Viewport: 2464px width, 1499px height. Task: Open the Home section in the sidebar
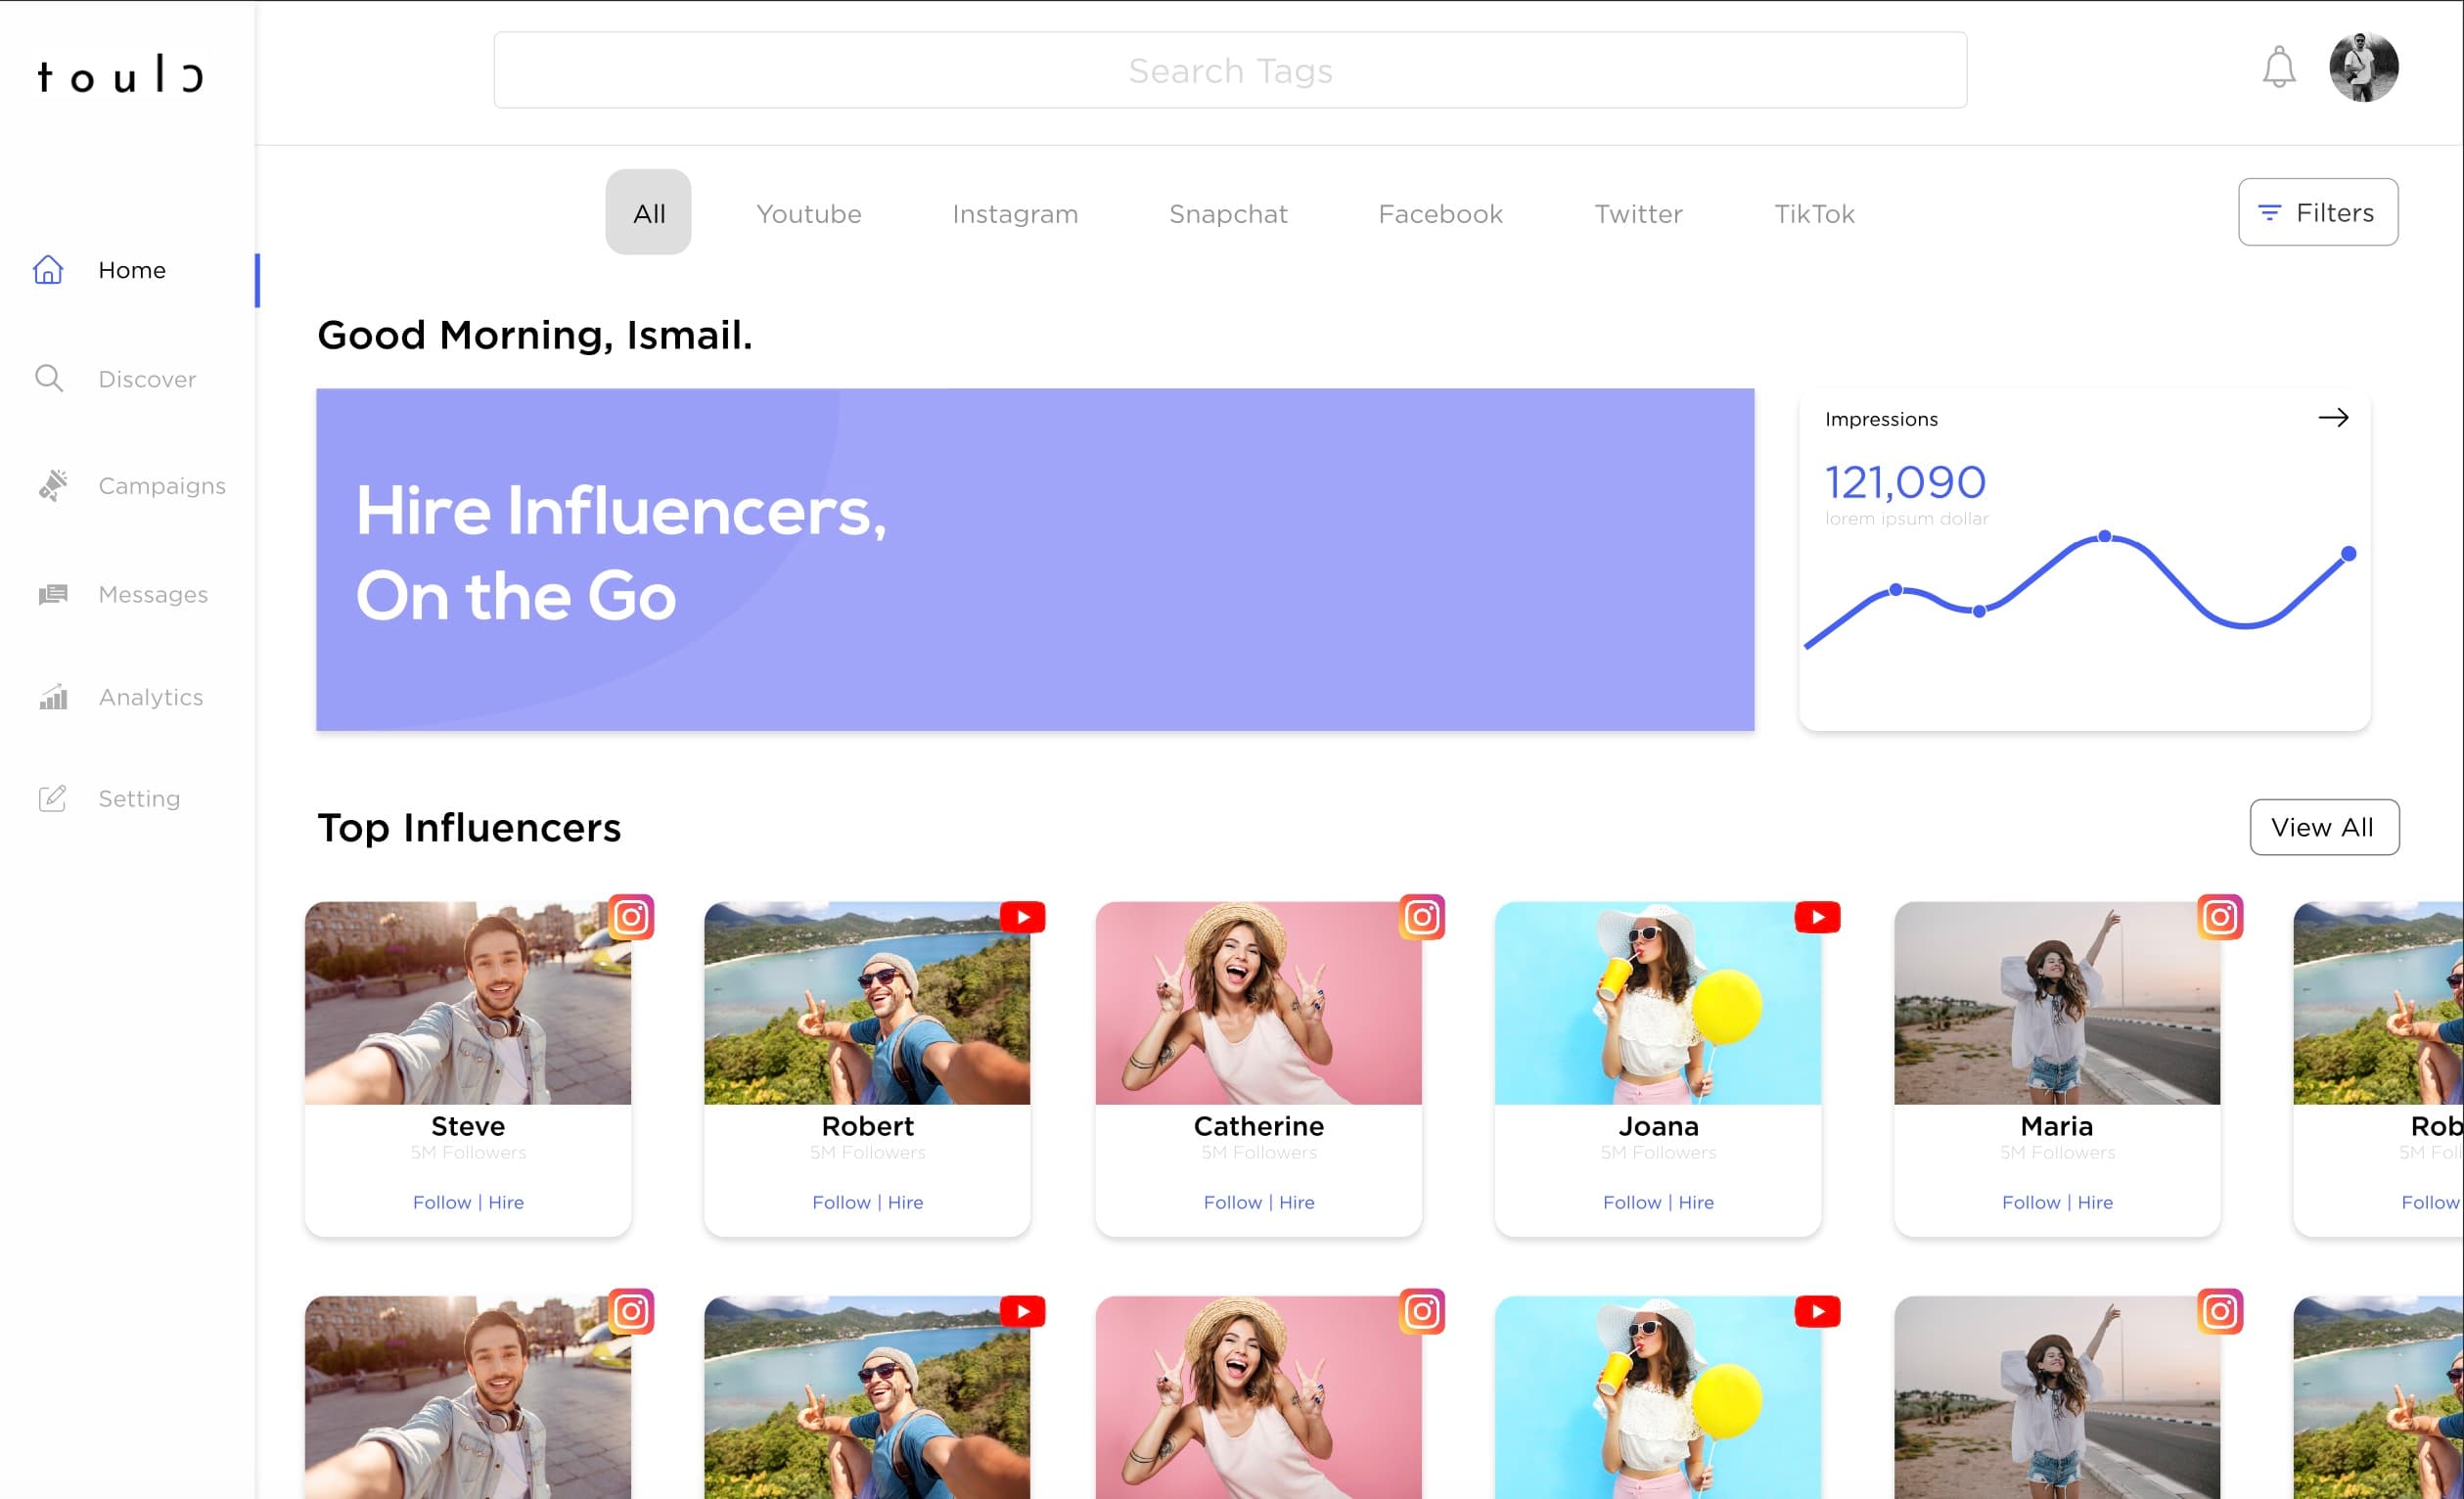pyautogui.click(x=131, y=270)
